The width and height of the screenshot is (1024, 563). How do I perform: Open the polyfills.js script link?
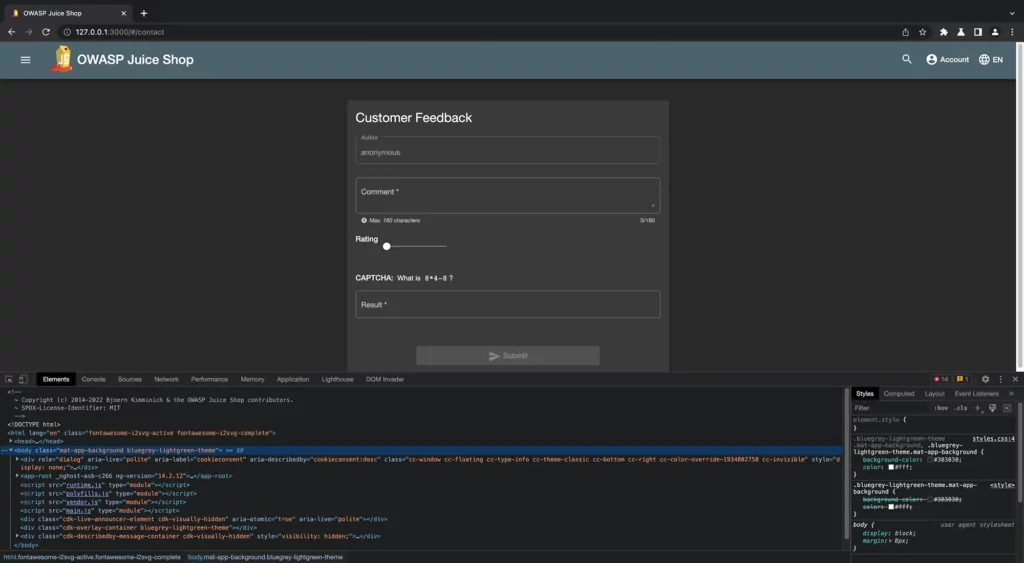87,494
